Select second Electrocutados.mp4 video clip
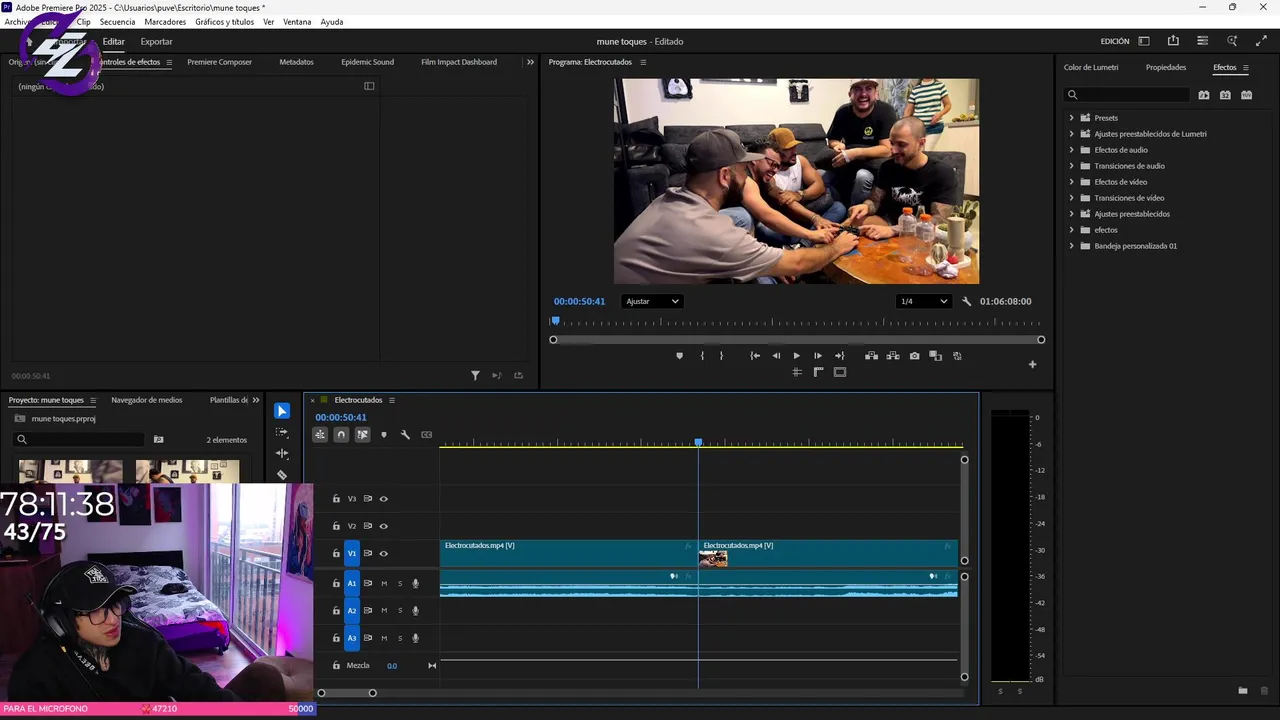Image resolution: width=1280 pixels, height=720 pixels. coord(828,553)
